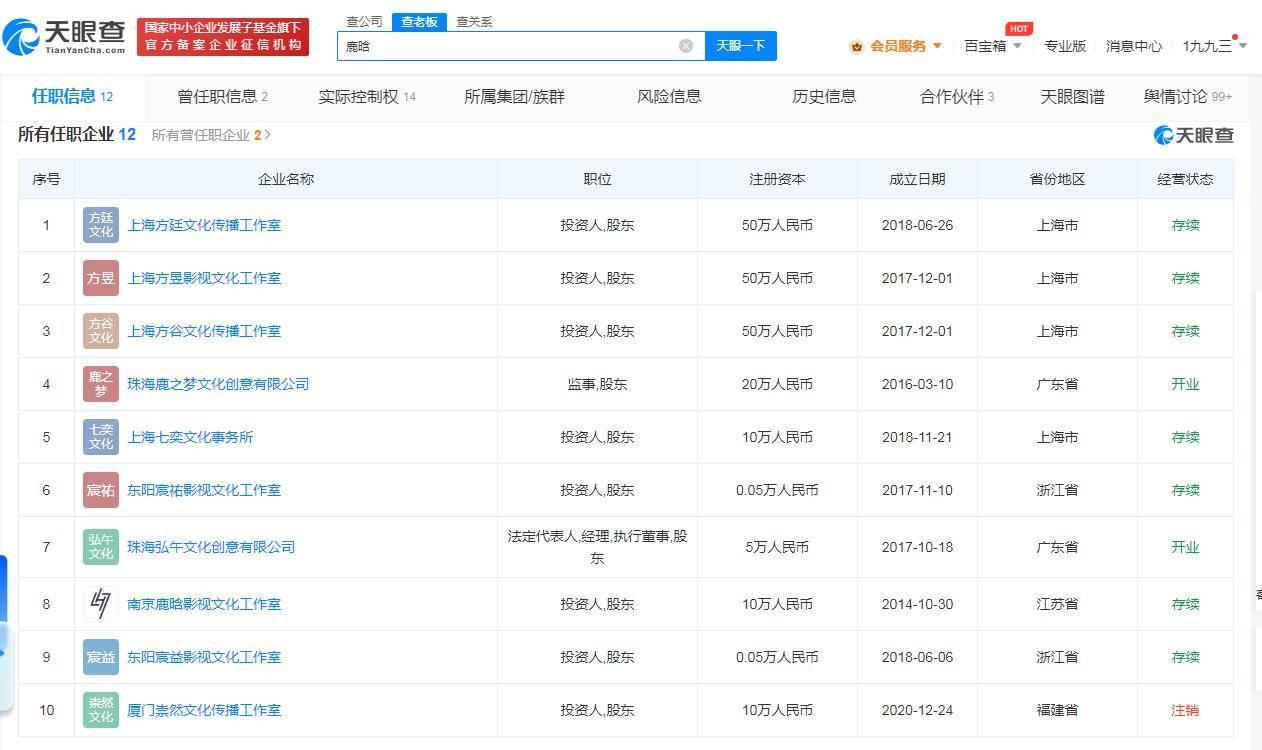This screenshot has width=1262, height=750.
Task: Open 上海方谷文化传播工作室 link
Action: pyautogui.click(x=204, y=331)
